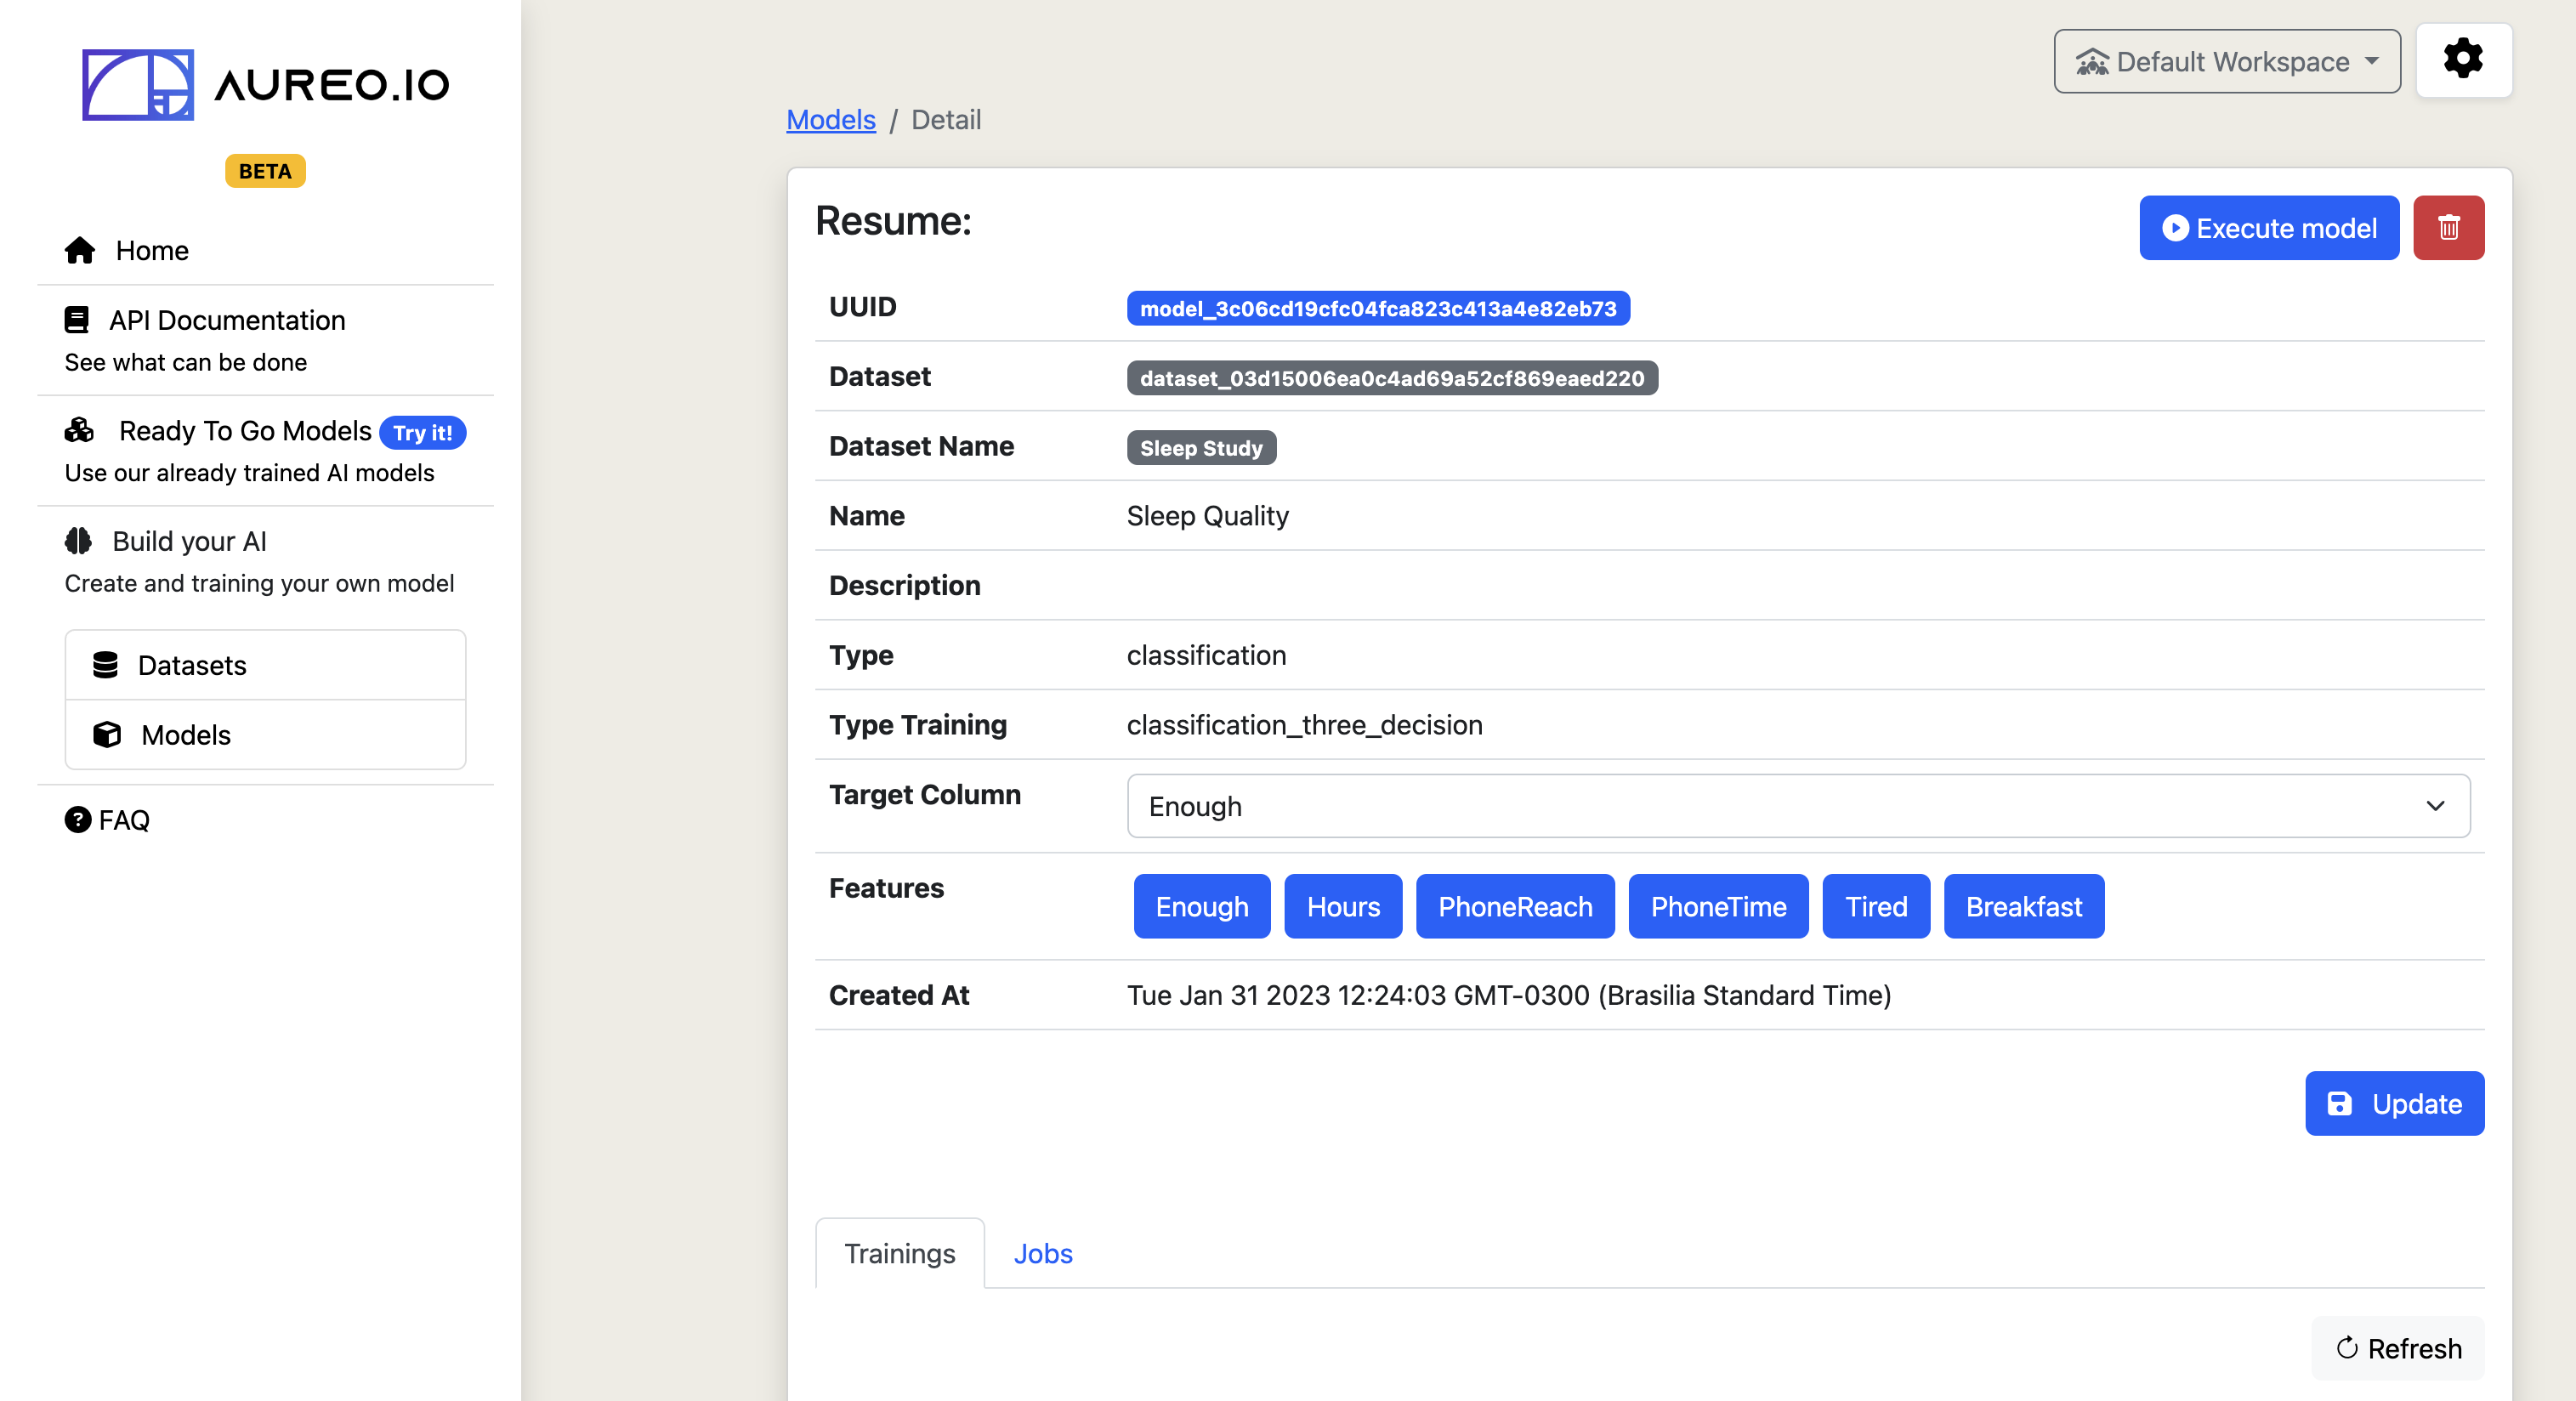
Task: Click the 'classification_three_decision' value
Action: [x=1304, y=724]
